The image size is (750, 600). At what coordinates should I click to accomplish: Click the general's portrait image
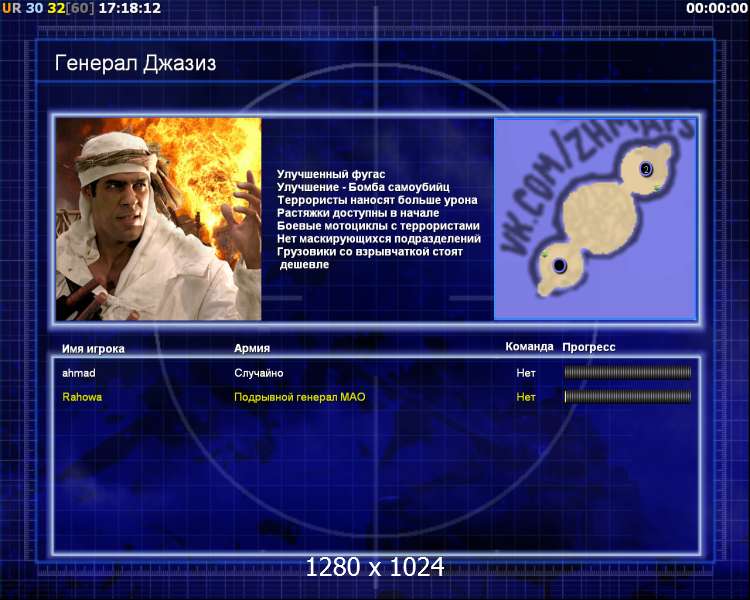[158, 219]
